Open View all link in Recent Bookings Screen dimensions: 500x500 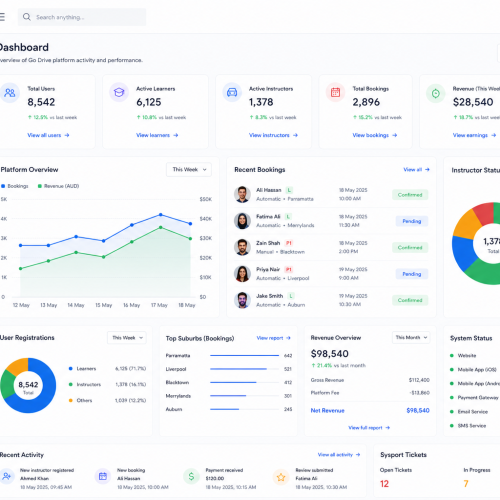coord(416,169)
